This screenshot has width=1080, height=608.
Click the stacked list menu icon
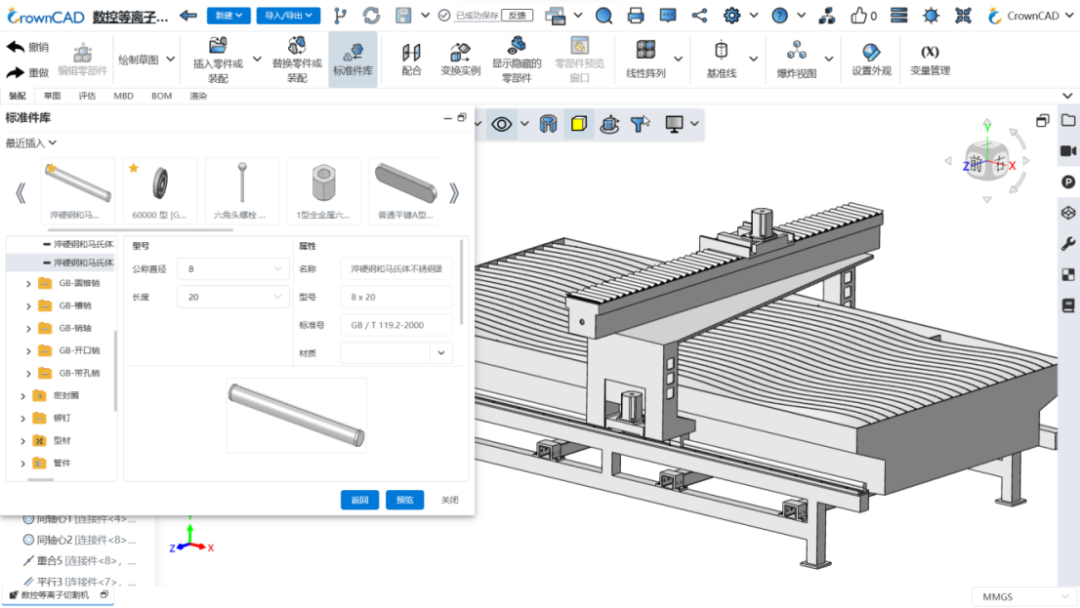click(x=899, y=15)
